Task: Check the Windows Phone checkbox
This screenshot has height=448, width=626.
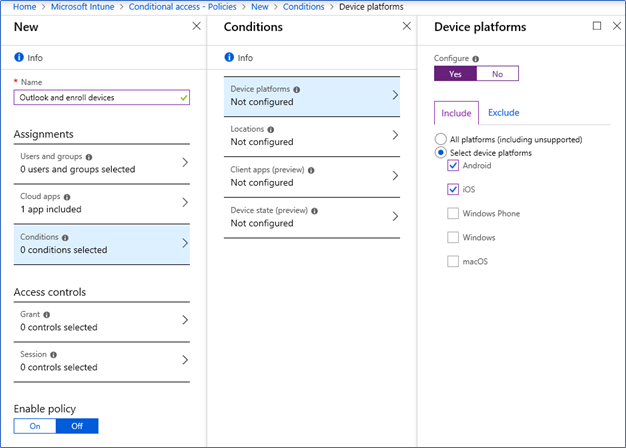Action: [x=453, y=213]
